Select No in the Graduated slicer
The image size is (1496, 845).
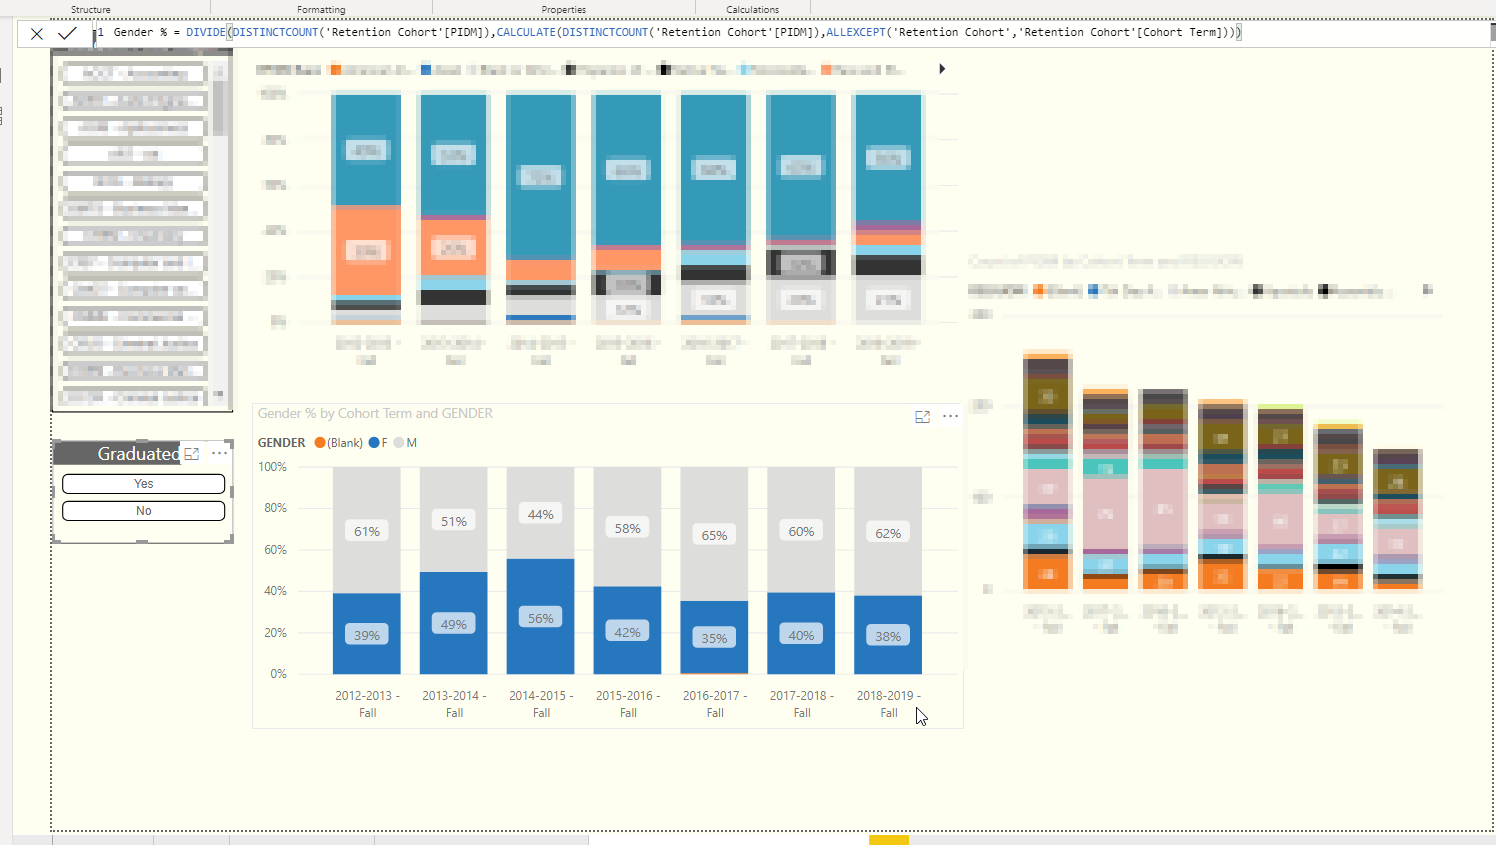coord(143,511)
